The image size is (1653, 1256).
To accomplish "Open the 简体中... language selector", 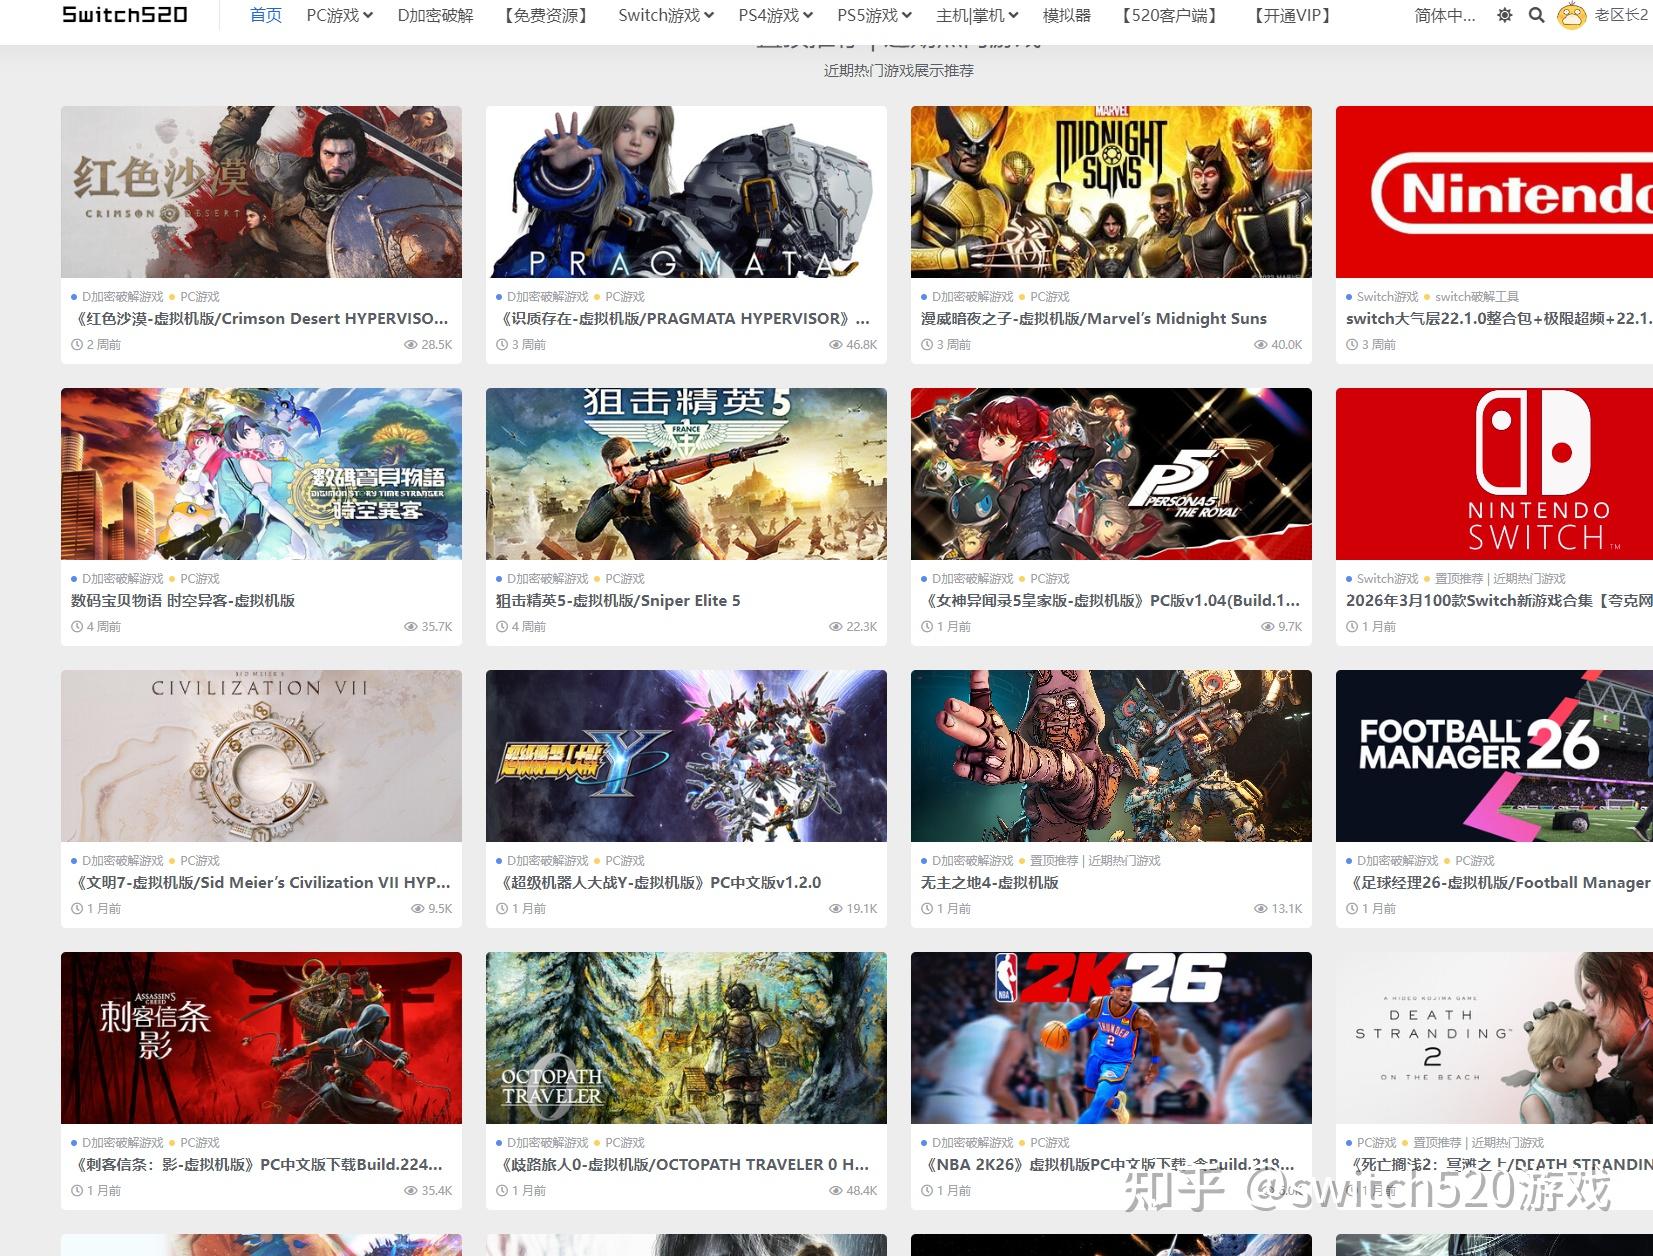I will click(x=1445, y=15).
